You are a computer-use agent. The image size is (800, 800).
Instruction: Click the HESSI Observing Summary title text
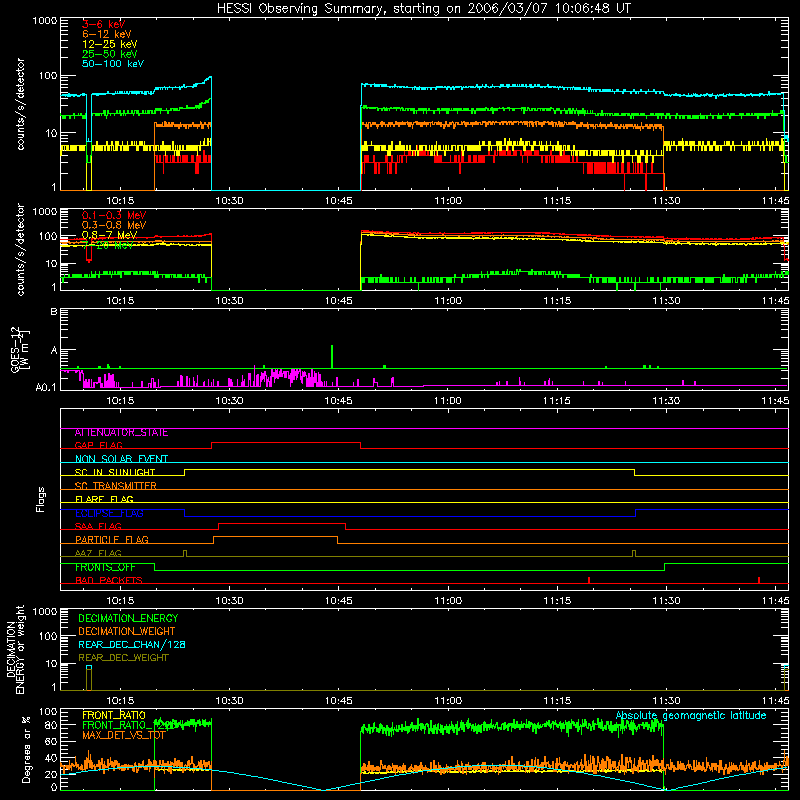coord(423,9)
